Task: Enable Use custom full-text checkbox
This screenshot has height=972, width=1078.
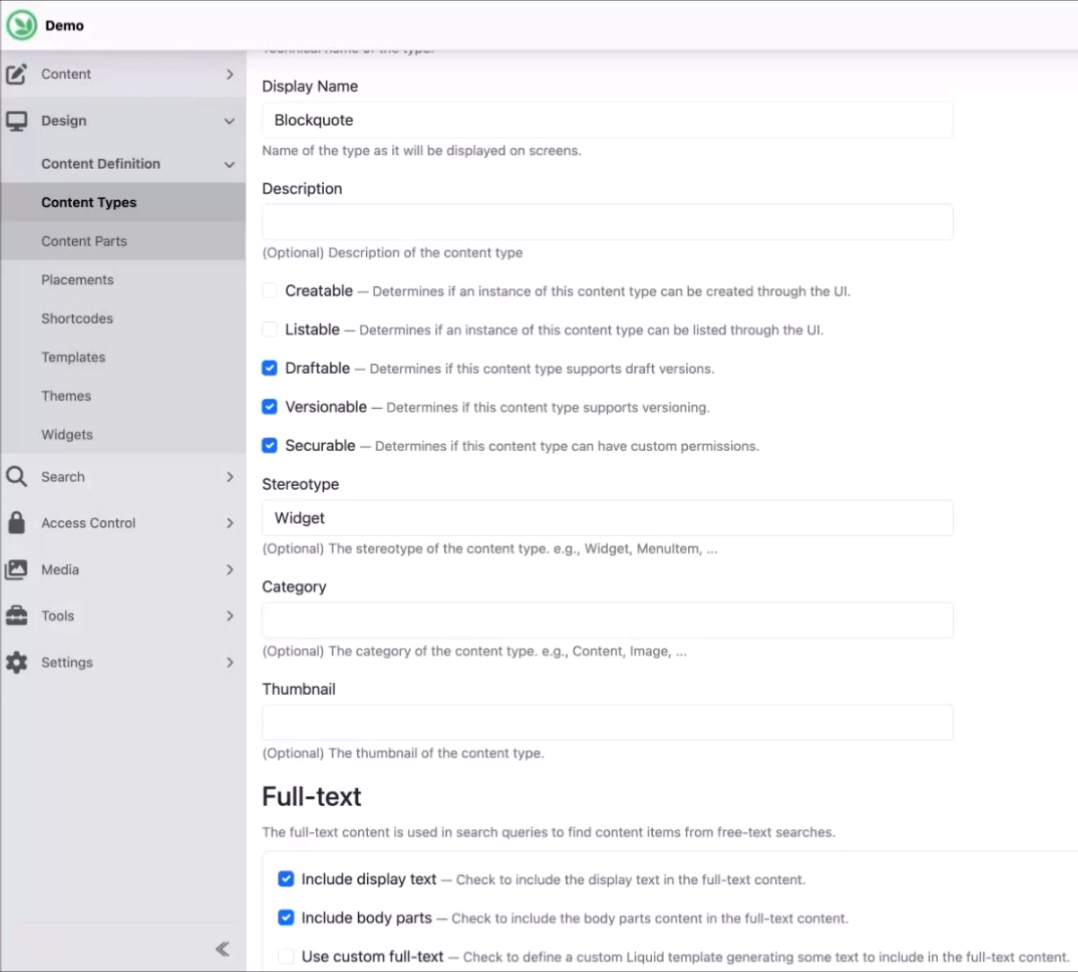Action: [286, 956]
